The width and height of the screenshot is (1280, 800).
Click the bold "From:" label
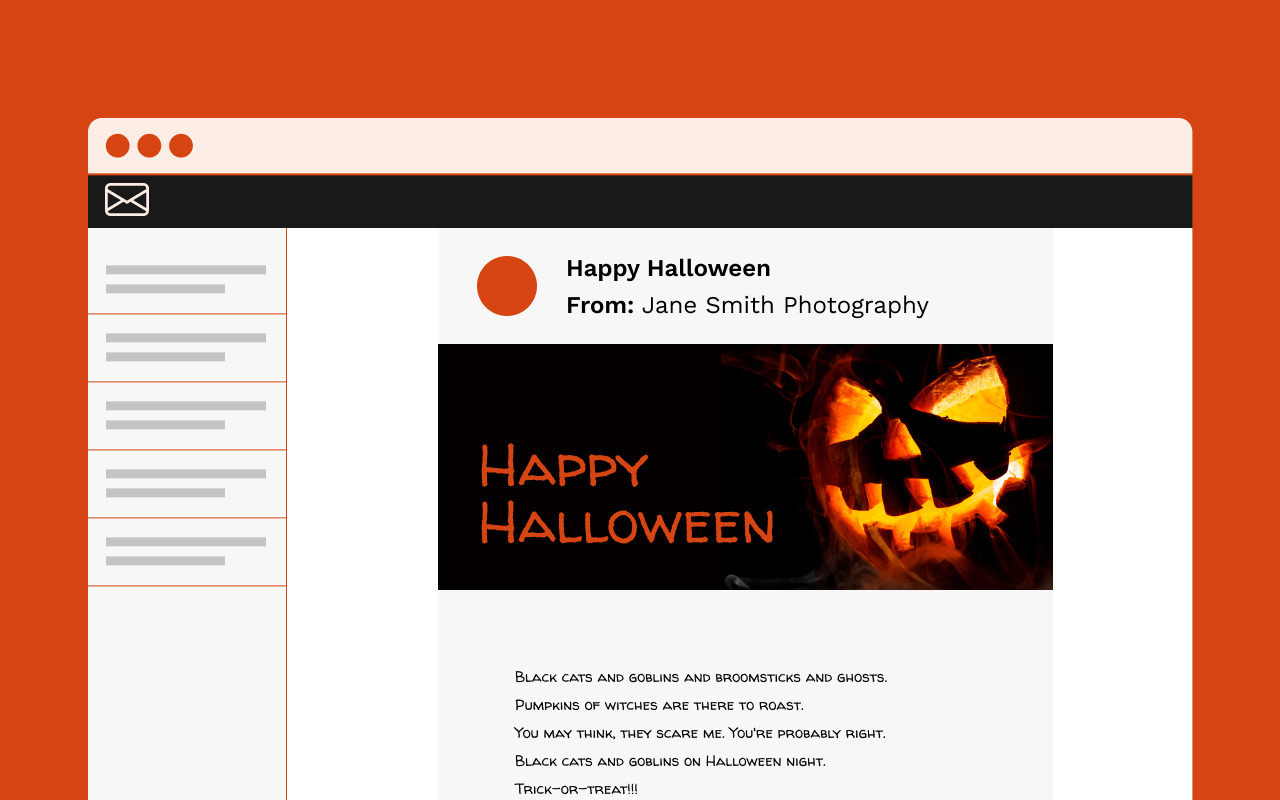tap(600, 305)
